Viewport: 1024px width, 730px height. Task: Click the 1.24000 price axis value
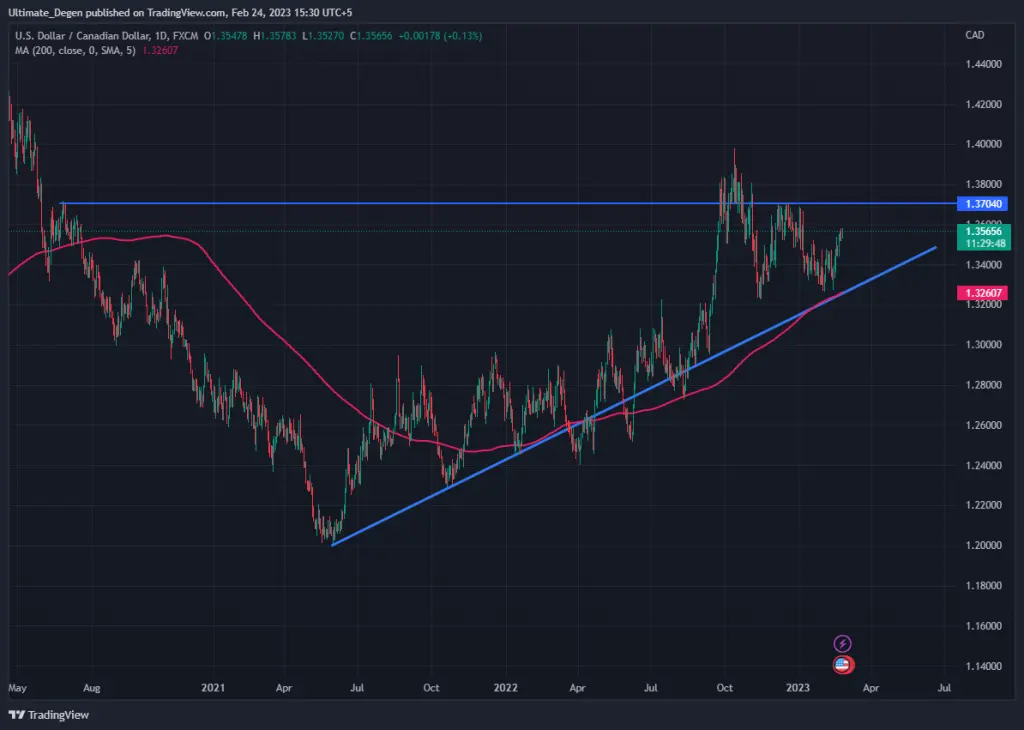point(984,466)
